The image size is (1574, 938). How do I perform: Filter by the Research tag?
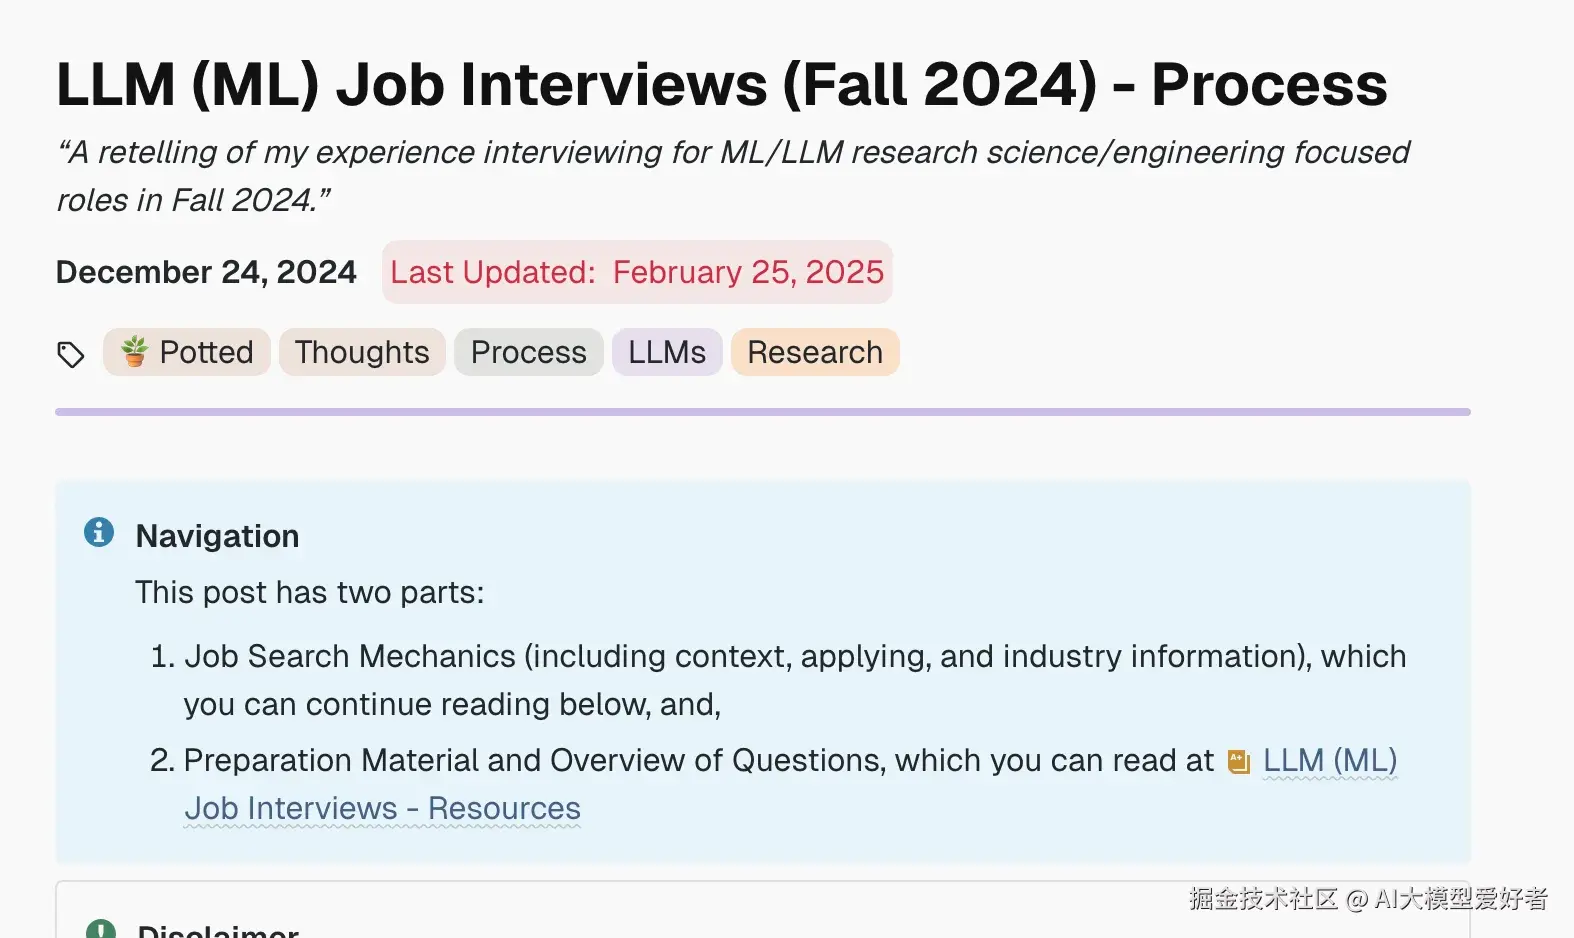[814, 352]
